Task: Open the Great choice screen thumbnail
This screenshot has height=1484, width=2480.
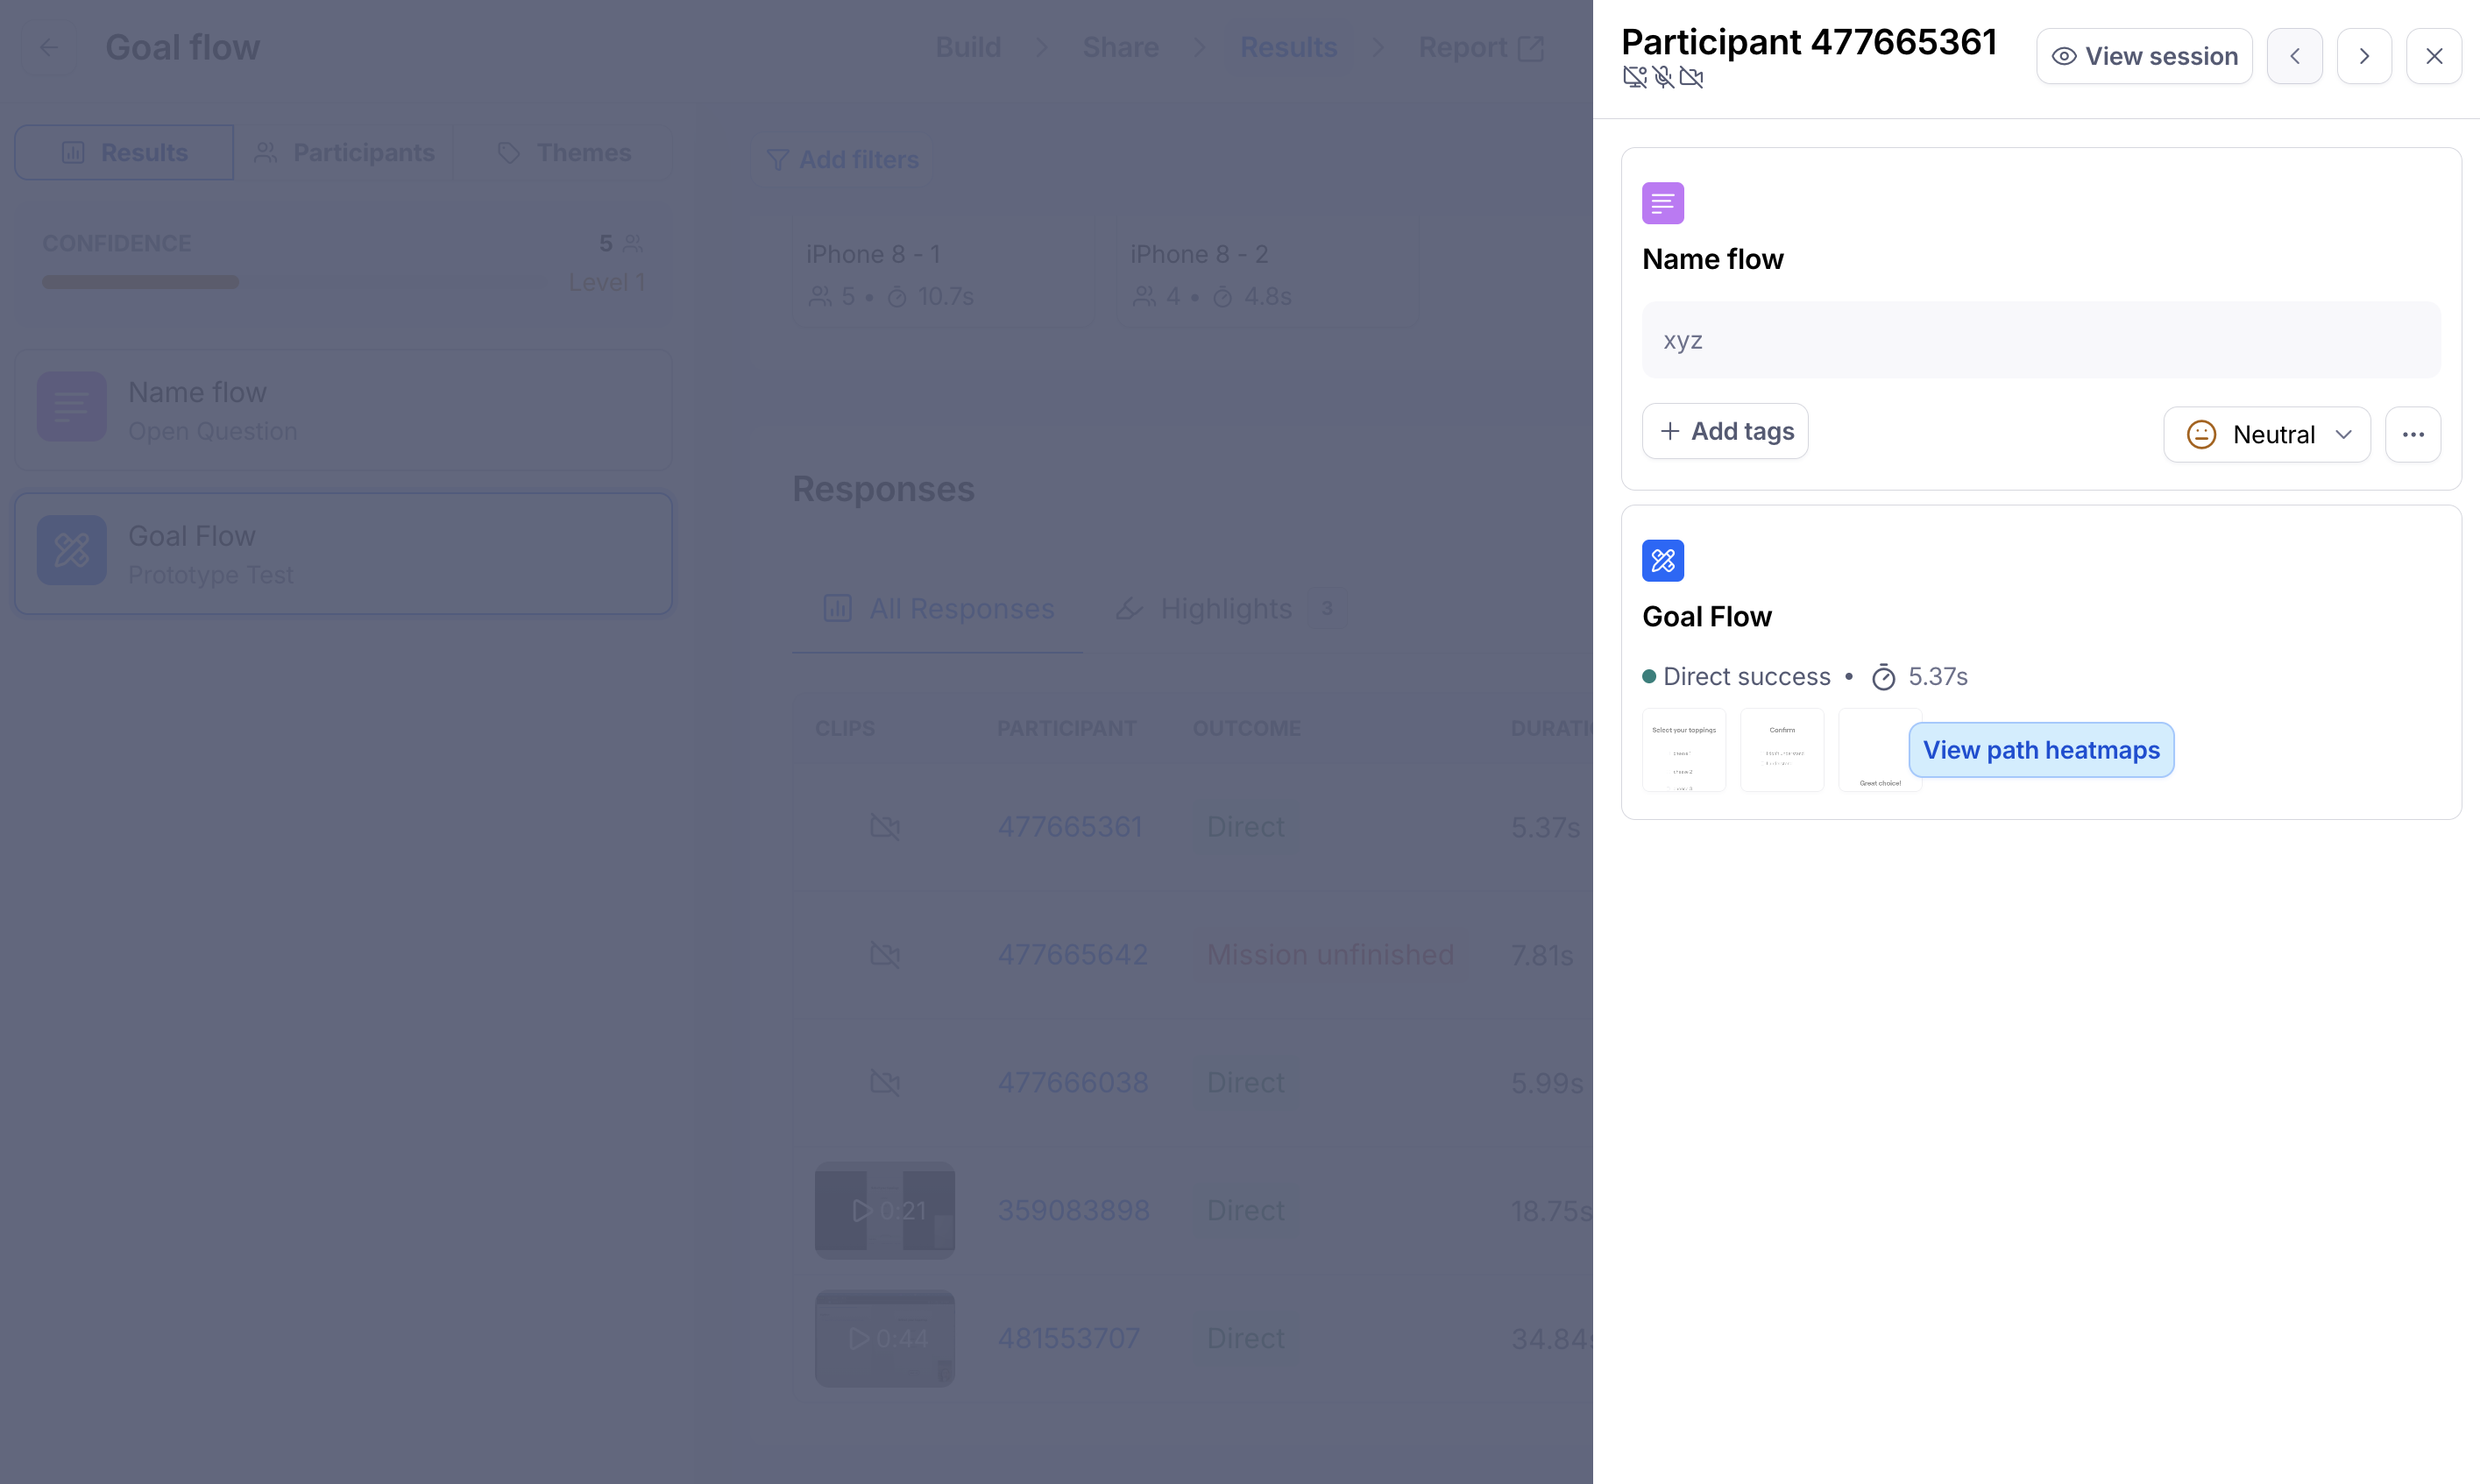Action: click(x=1872, y=750)
